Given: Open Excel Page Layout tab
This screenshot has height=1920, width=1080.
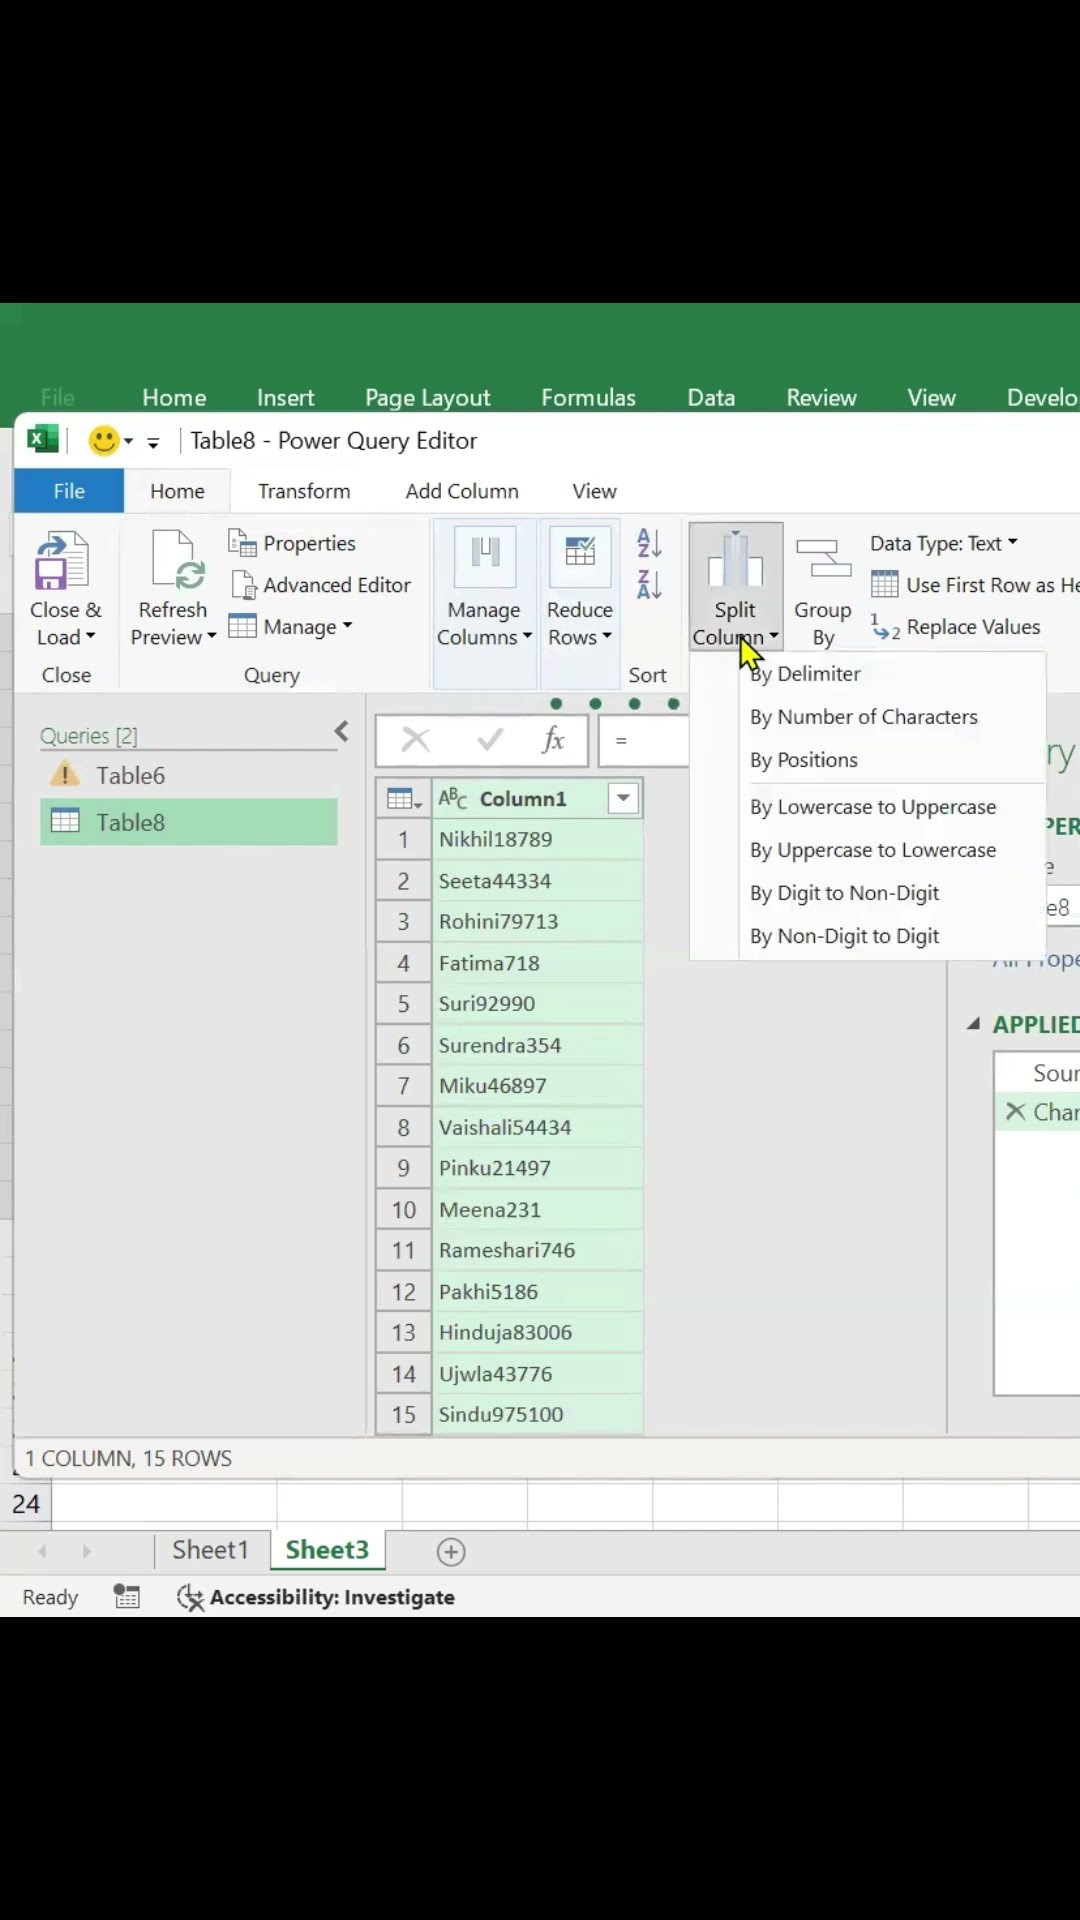Looking at the screenshot, I should pyautogui.click(x=428, y=398).
